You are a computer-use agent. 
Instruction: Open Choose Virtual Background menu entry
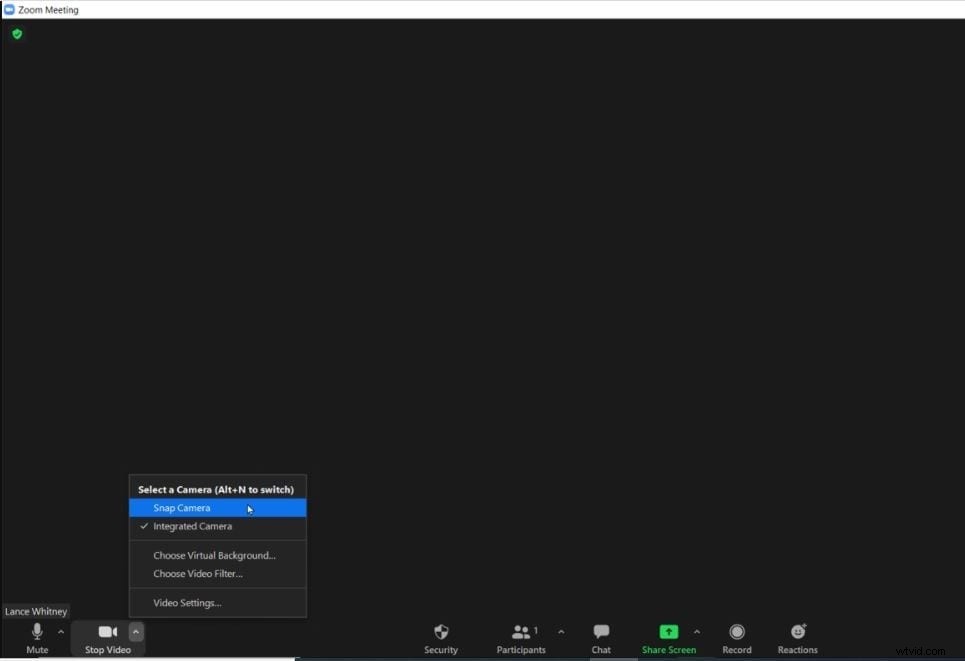[x=214, y=555]
